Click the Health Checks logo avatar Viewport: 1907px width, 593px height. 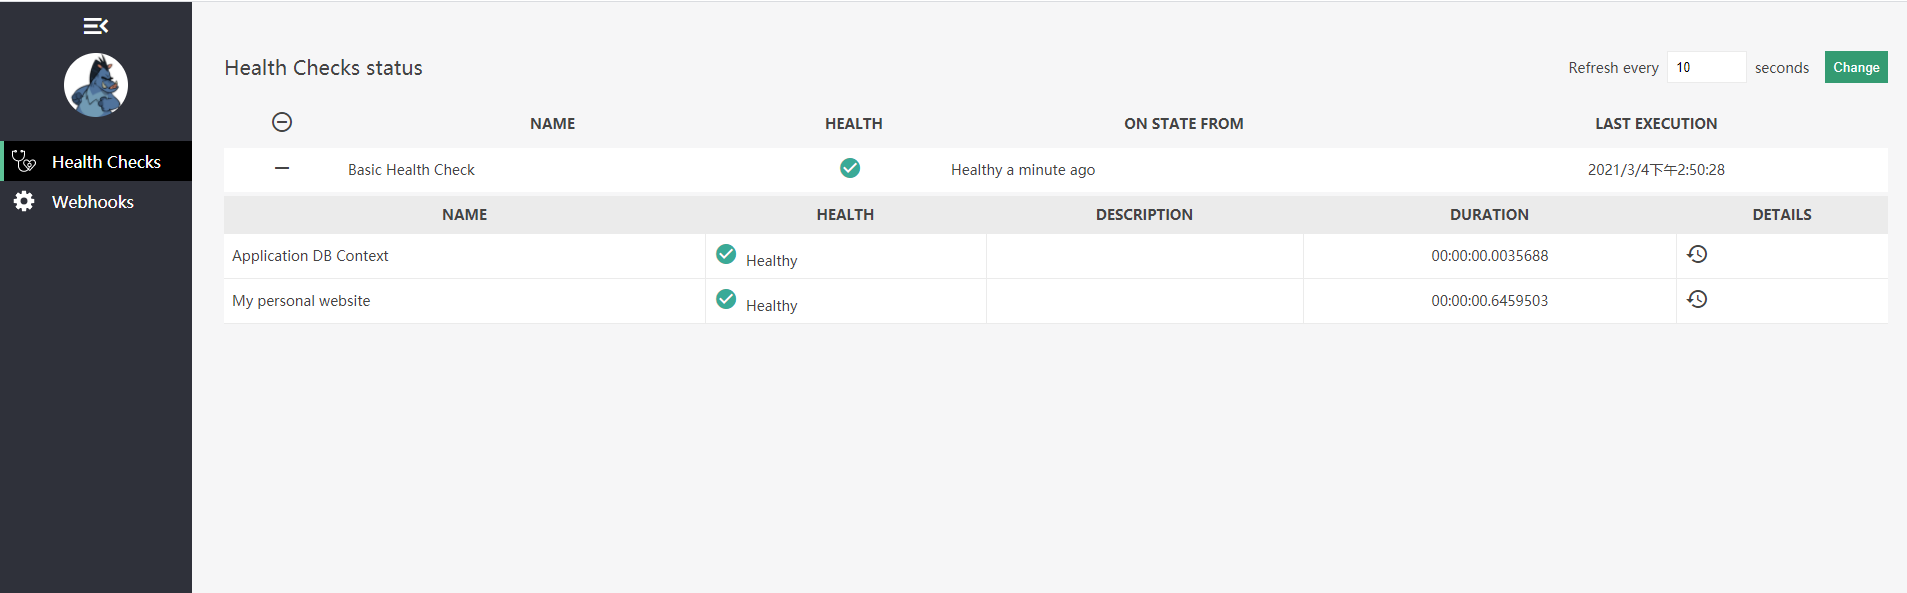[96, 85]
